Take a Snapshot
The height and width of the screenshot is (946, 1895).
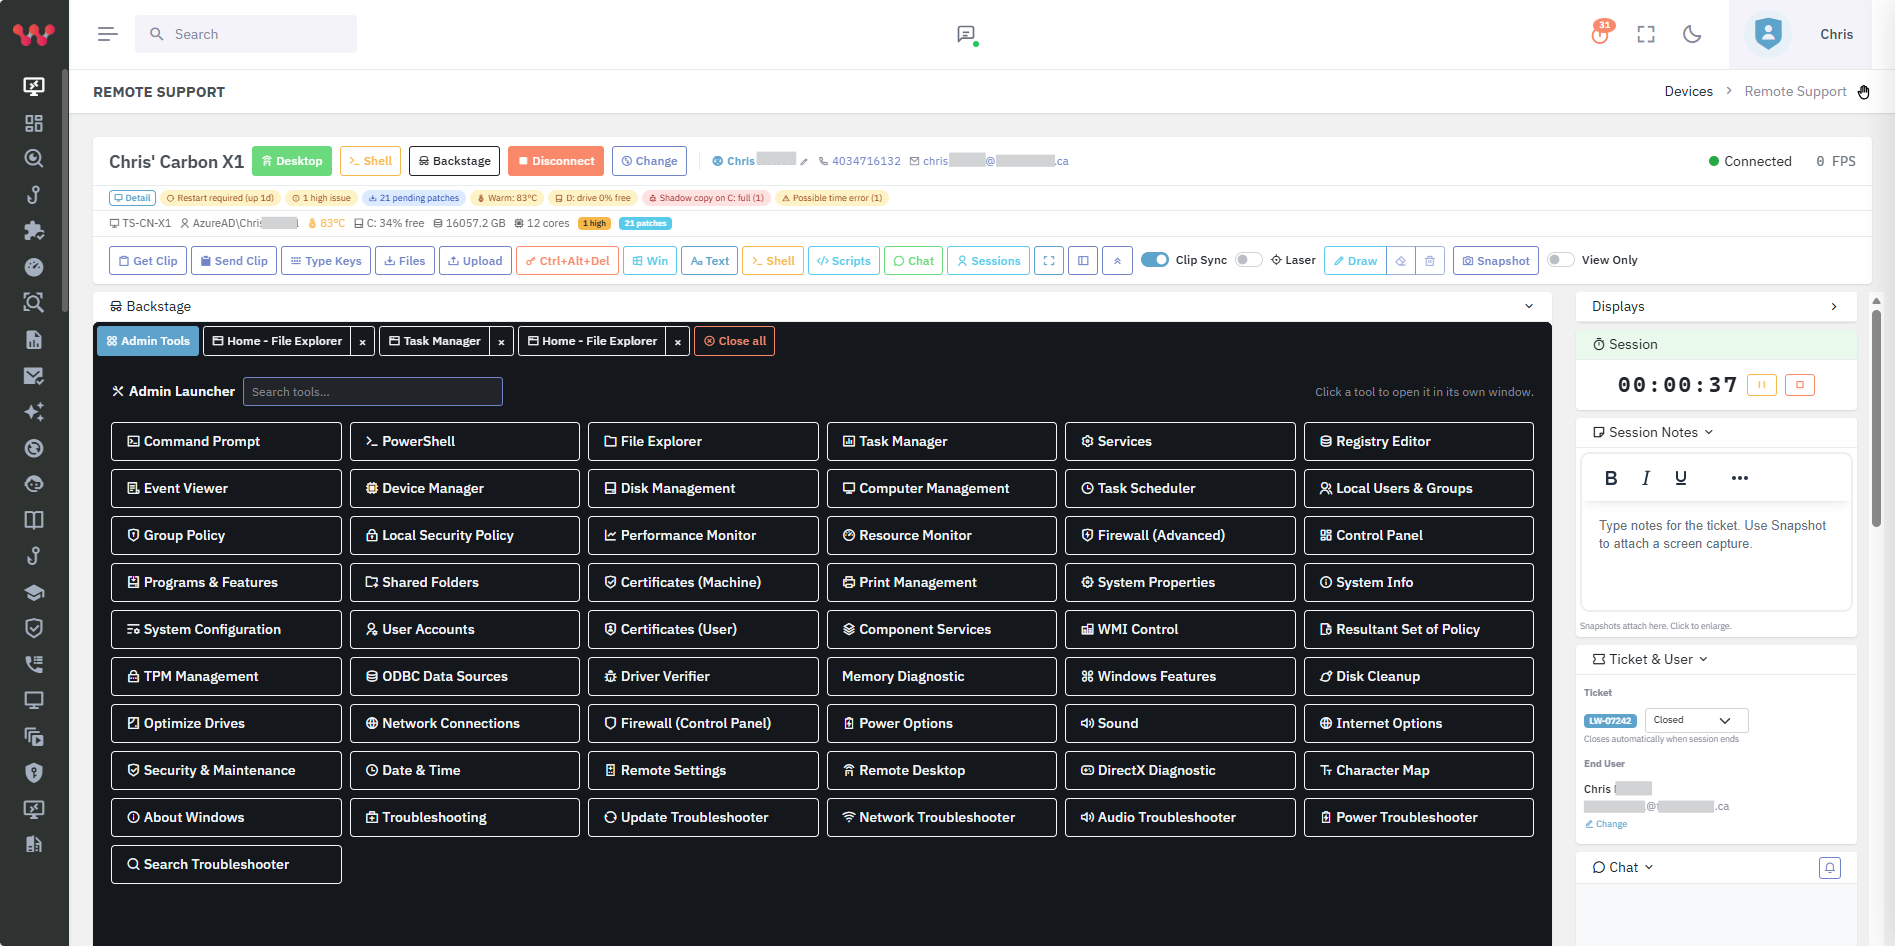(1495, 261)
